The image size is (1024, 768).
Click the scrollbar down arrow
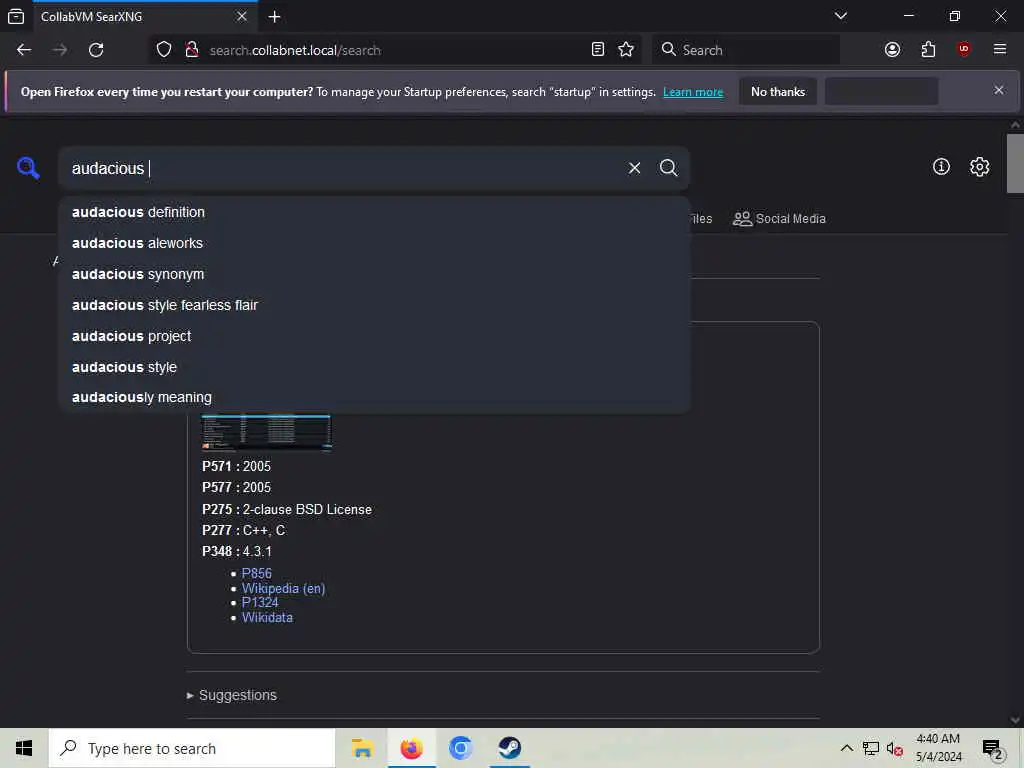pyautogui.click(x=1015, y=720)
